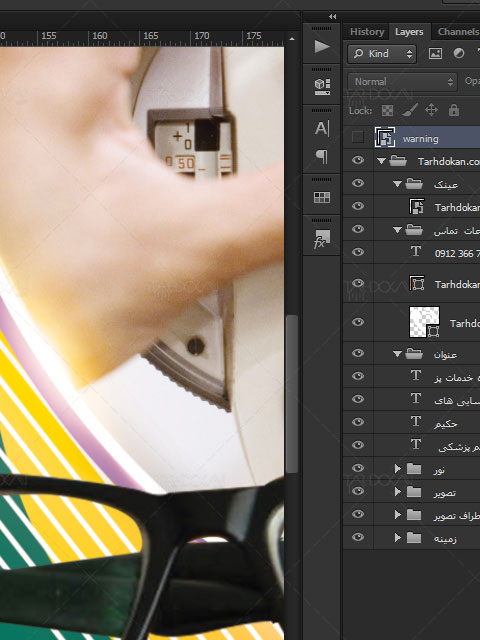Open the Normal blend mode dropdown

point(402,82)
